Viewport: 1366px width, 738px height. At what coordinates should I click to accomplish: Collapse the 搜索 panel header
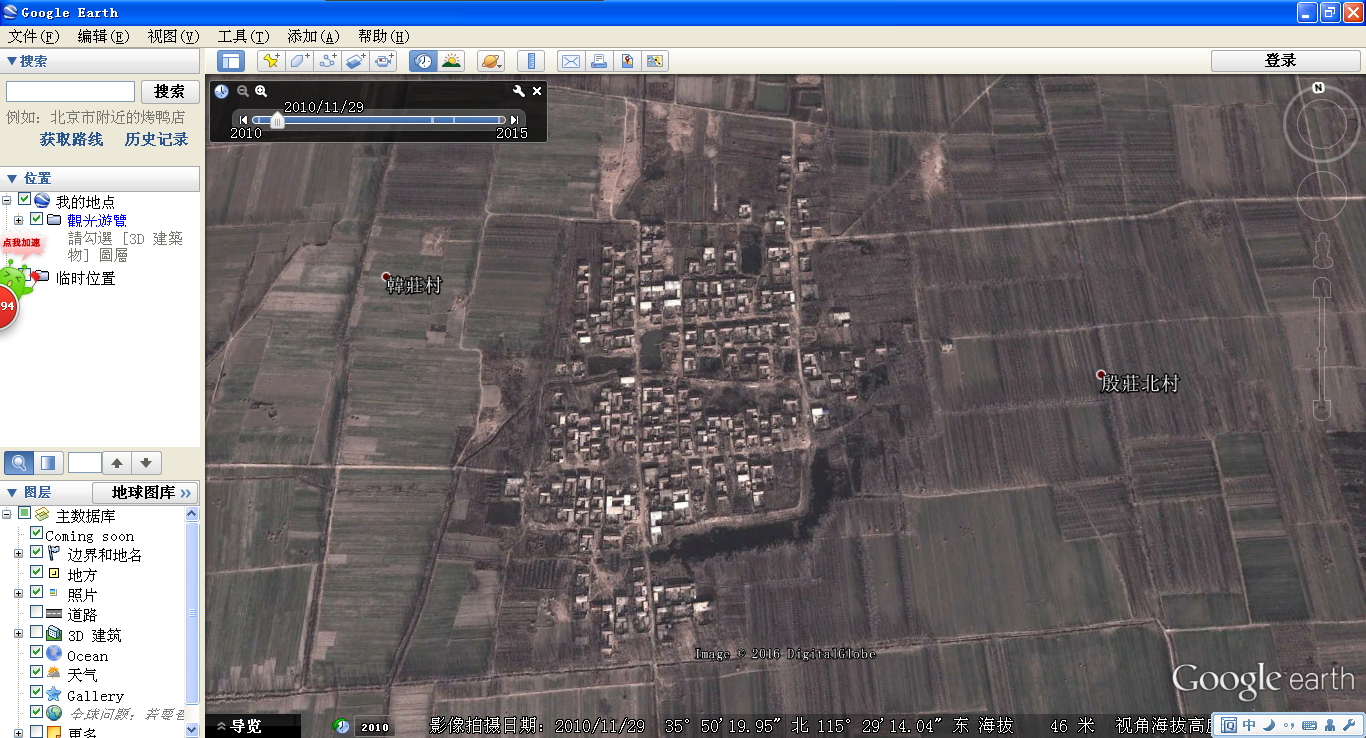coord(100,61)
